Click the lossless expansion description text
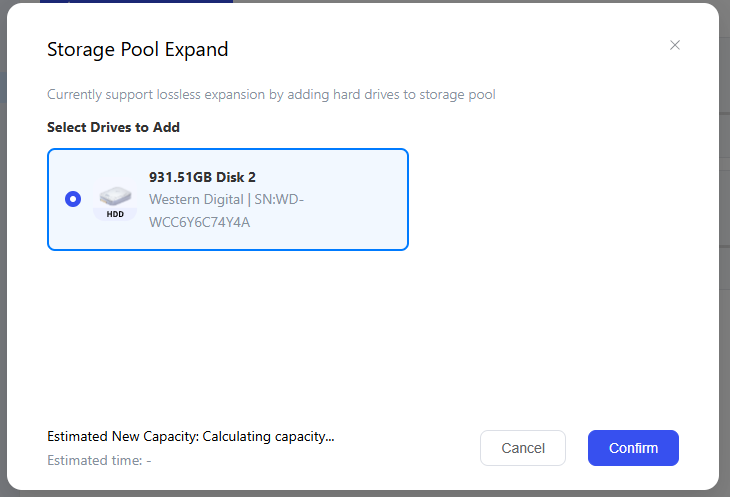The image size is (730, 497). pyautogui.click(x=271, y=94)
